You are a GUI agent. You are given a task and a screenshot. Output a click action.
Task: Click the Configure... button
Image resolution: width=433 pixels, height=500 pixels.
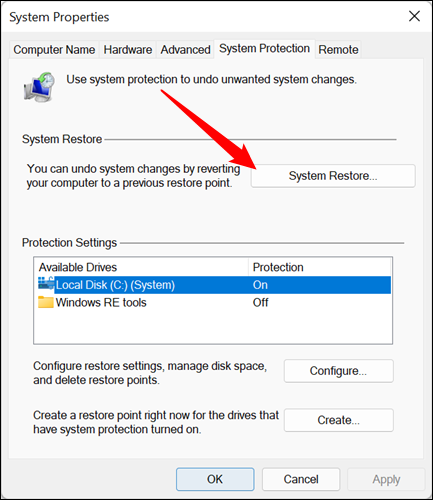coord(339,371)
